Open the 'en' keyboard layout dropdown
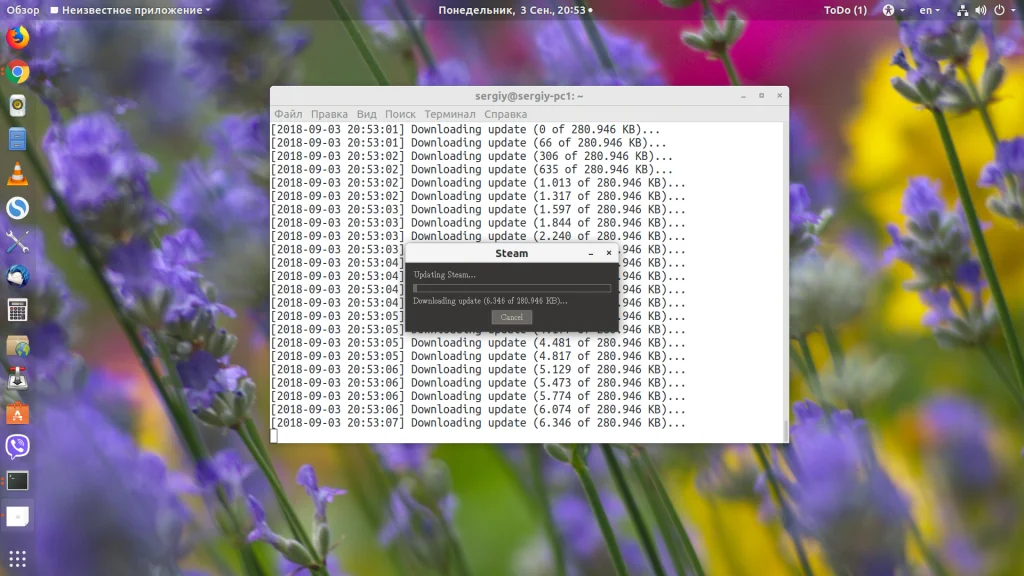 (x=929, y=10)
